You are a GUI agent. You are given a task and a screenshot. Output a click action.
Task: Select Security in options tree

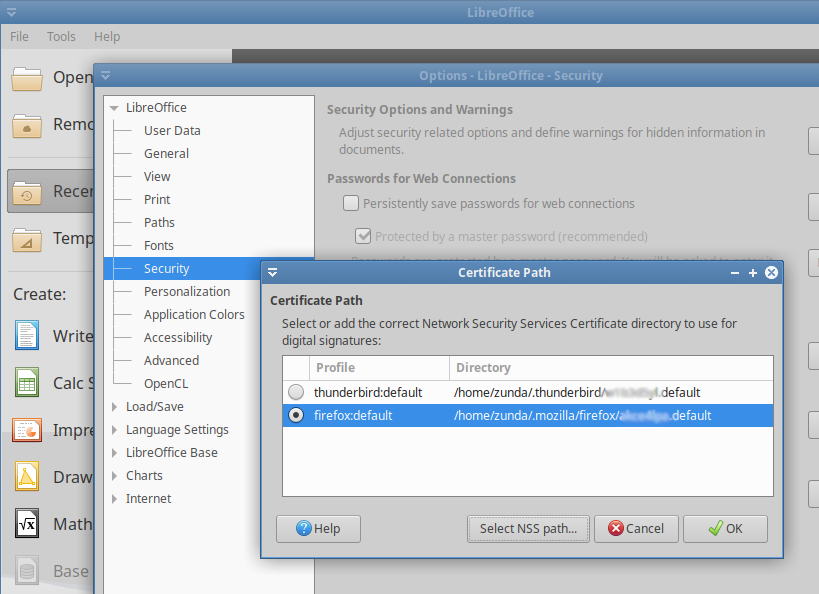167,269
